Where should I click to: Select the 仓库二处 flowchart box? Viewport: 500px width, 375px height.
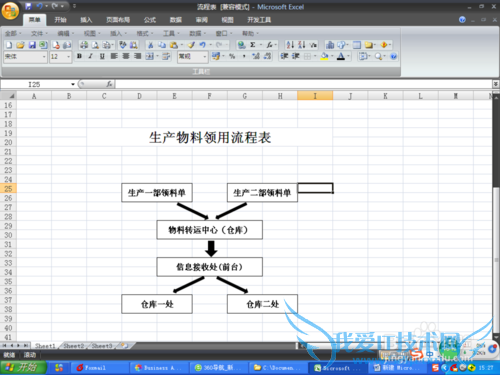click(262, 304)
